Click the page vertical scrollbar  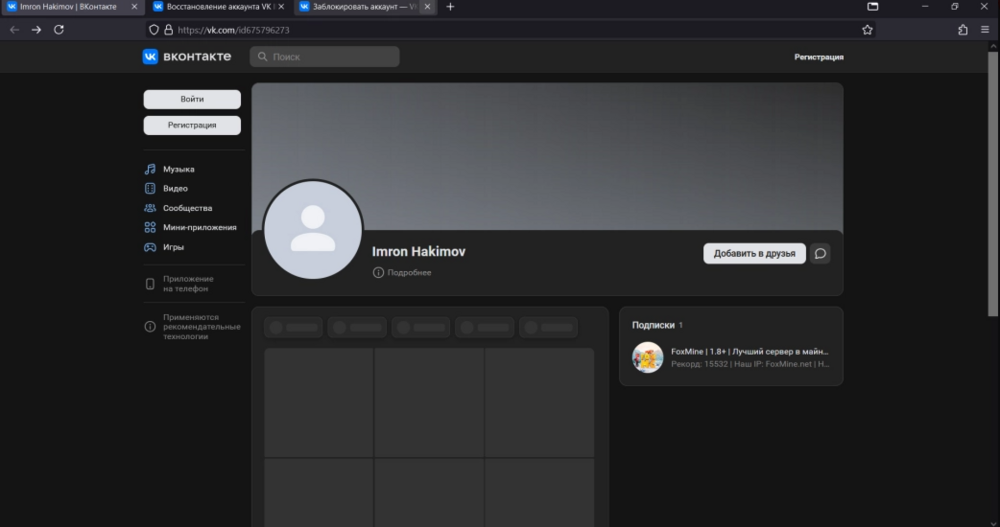(x=993, y=184)
